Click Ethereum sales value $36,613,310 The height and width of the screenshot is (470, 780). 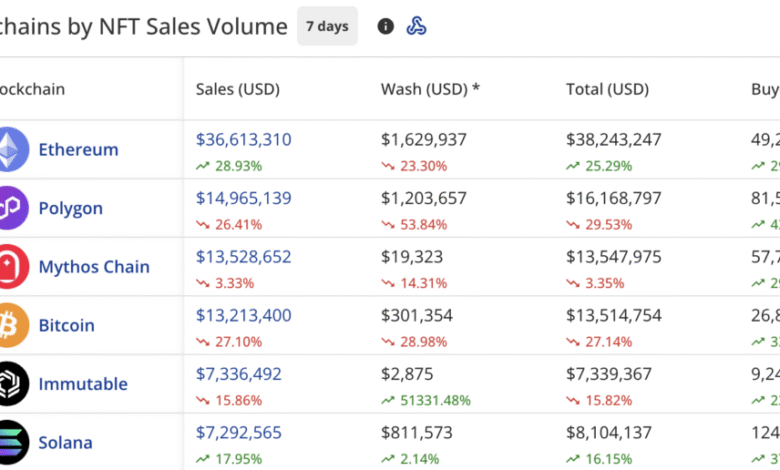pos(243,139)
